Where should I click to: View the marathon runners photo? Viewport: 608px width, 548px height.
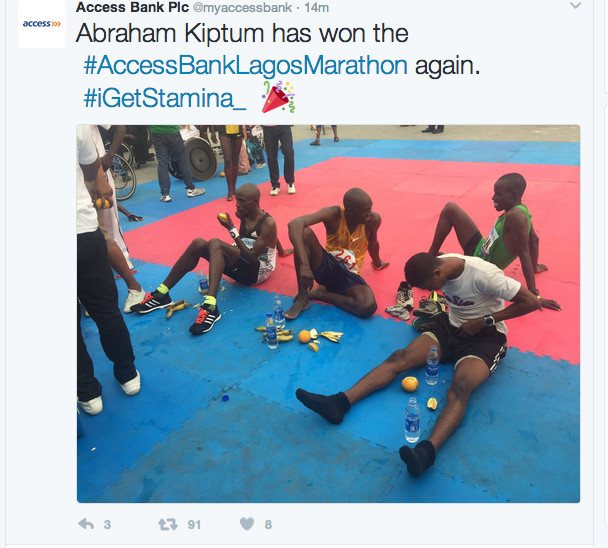click(x=328, y=314)
